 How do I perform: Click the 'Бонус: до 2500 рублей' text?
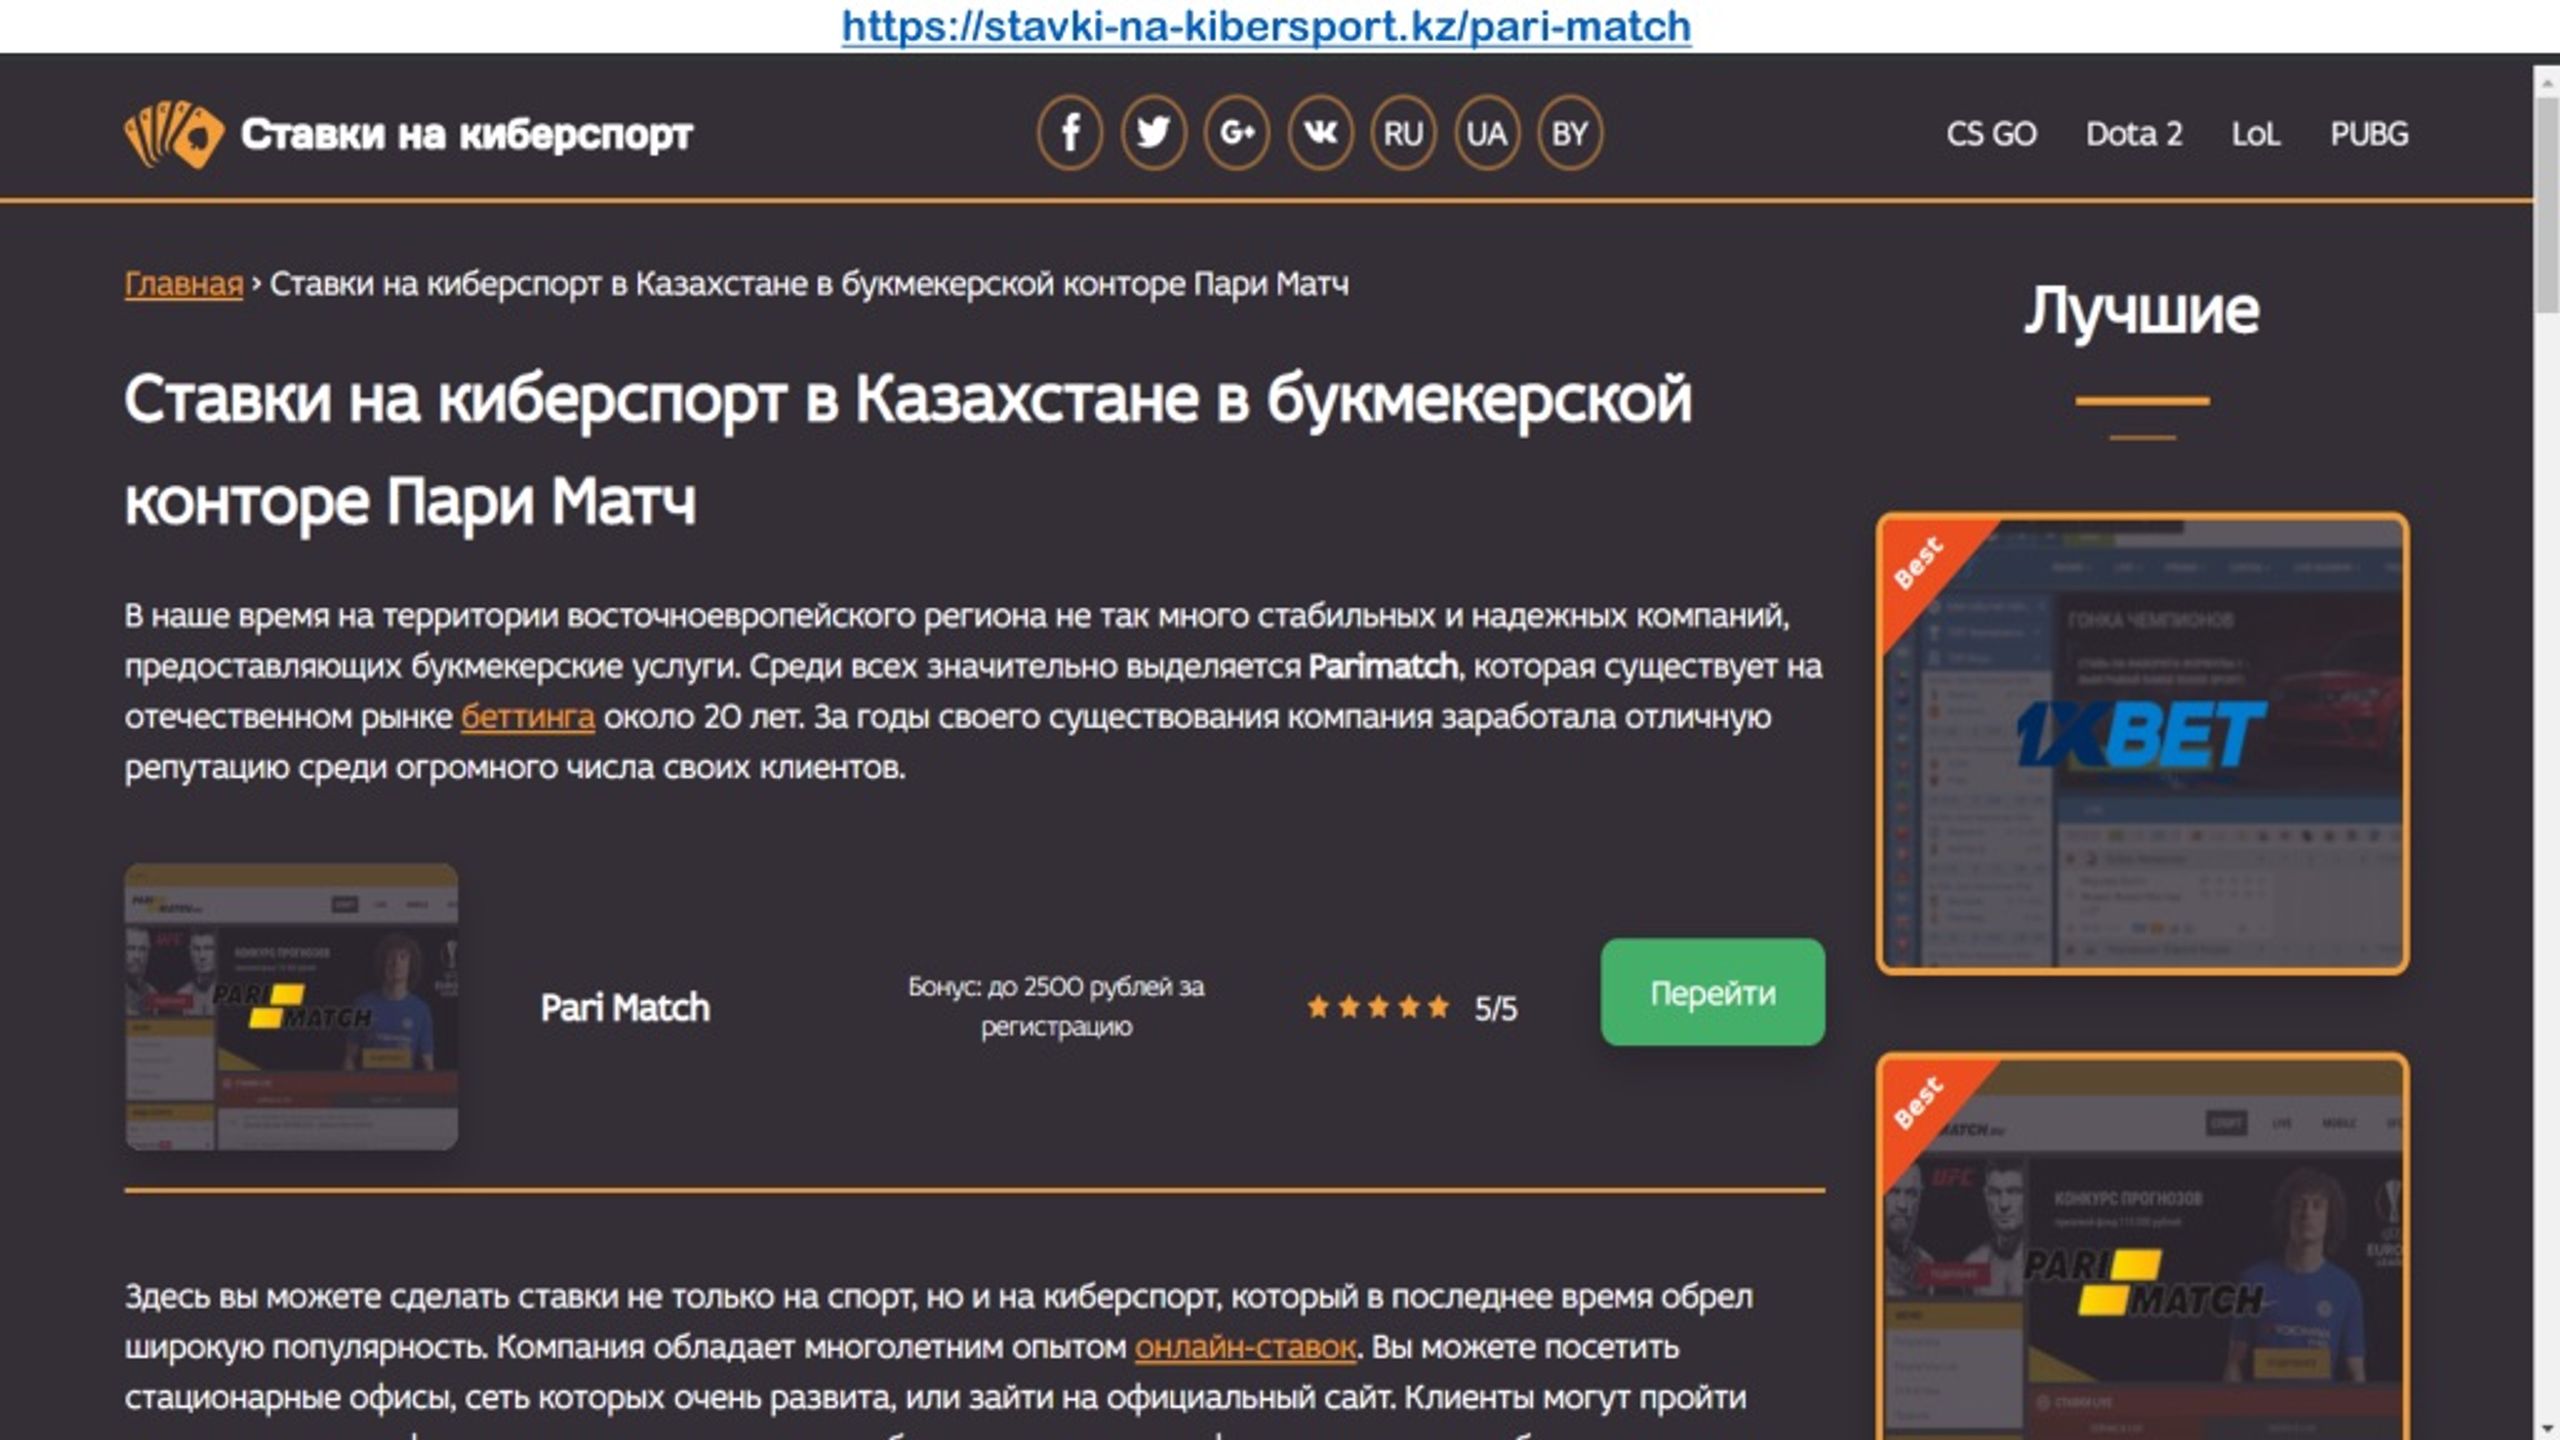coord(1056,1006)
